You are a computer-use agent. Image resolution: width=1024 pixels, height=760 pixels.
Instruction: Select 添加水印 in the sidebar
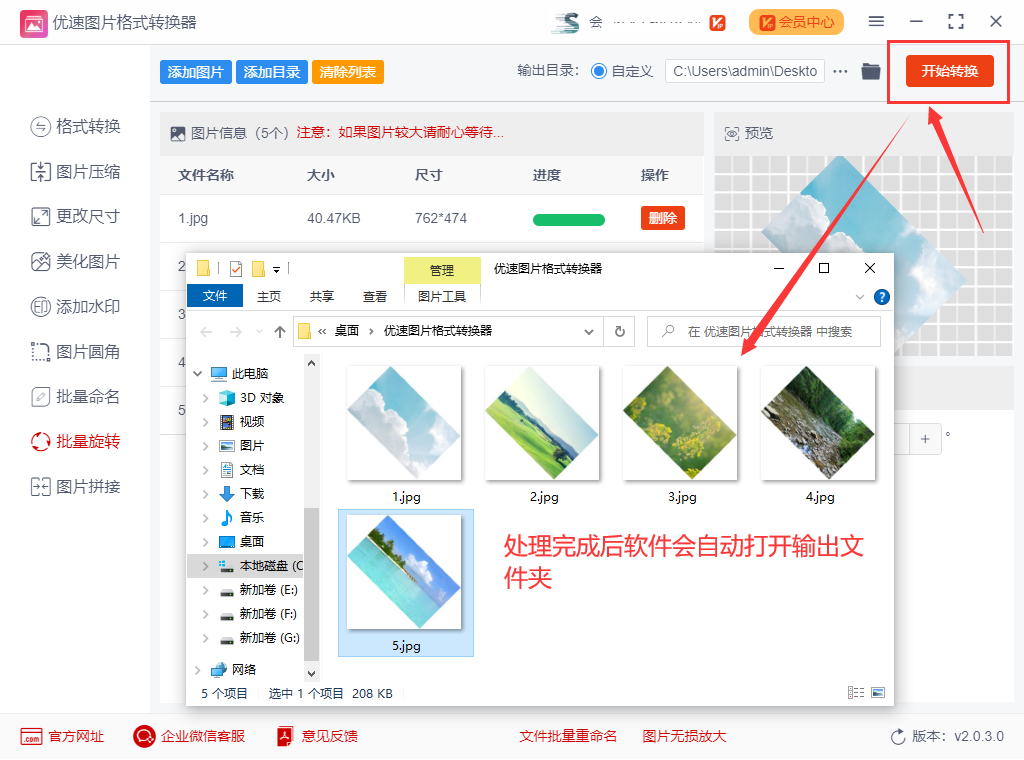point(76,307)
